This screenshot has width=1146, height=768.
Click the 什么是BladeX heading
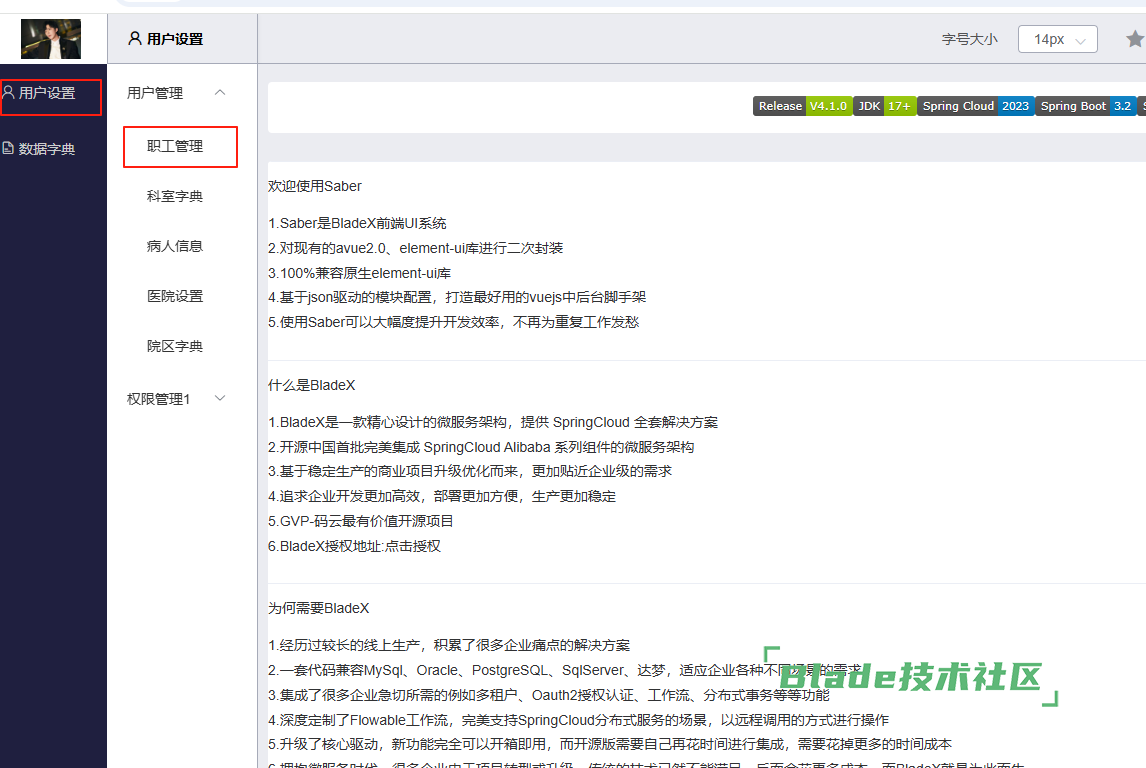312,385
